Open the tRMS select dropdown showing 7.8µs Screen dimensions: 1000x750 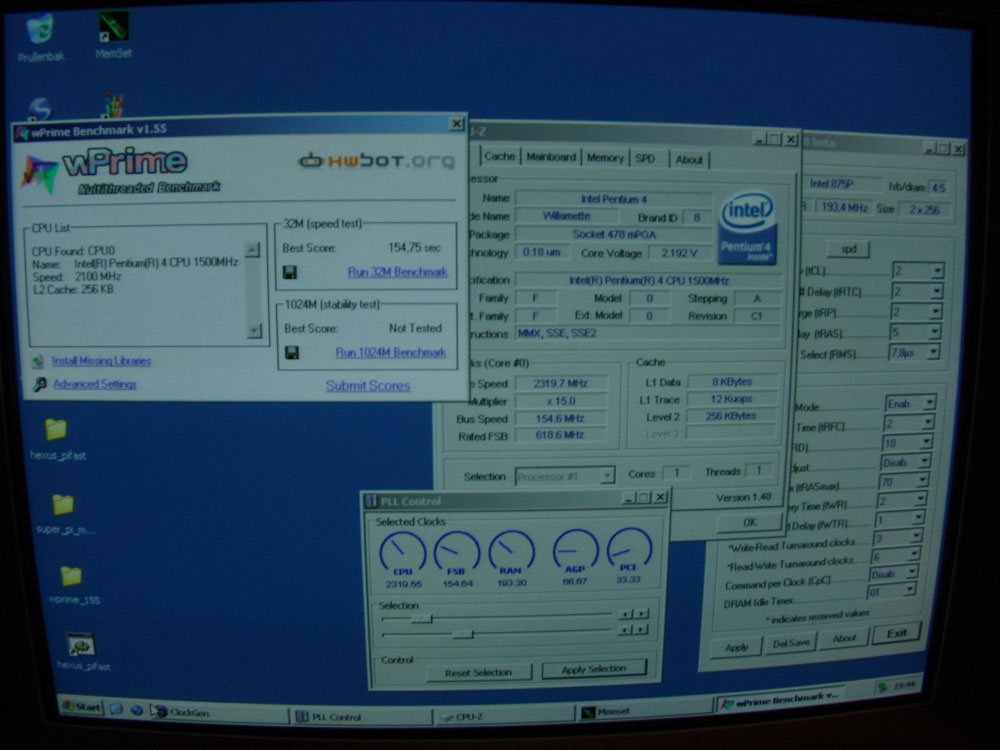(x=914, y=353)
